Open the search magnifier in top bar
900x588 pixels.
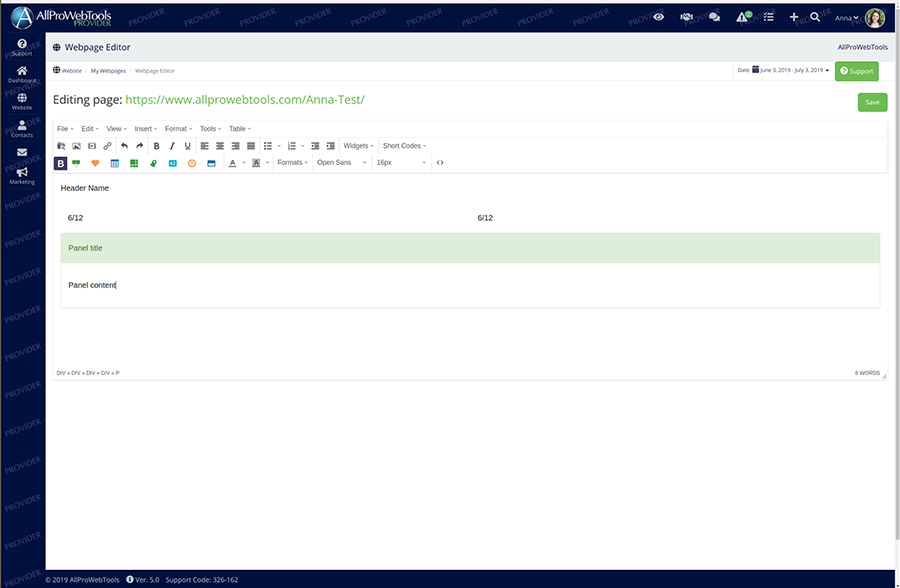tap(815, 17)
